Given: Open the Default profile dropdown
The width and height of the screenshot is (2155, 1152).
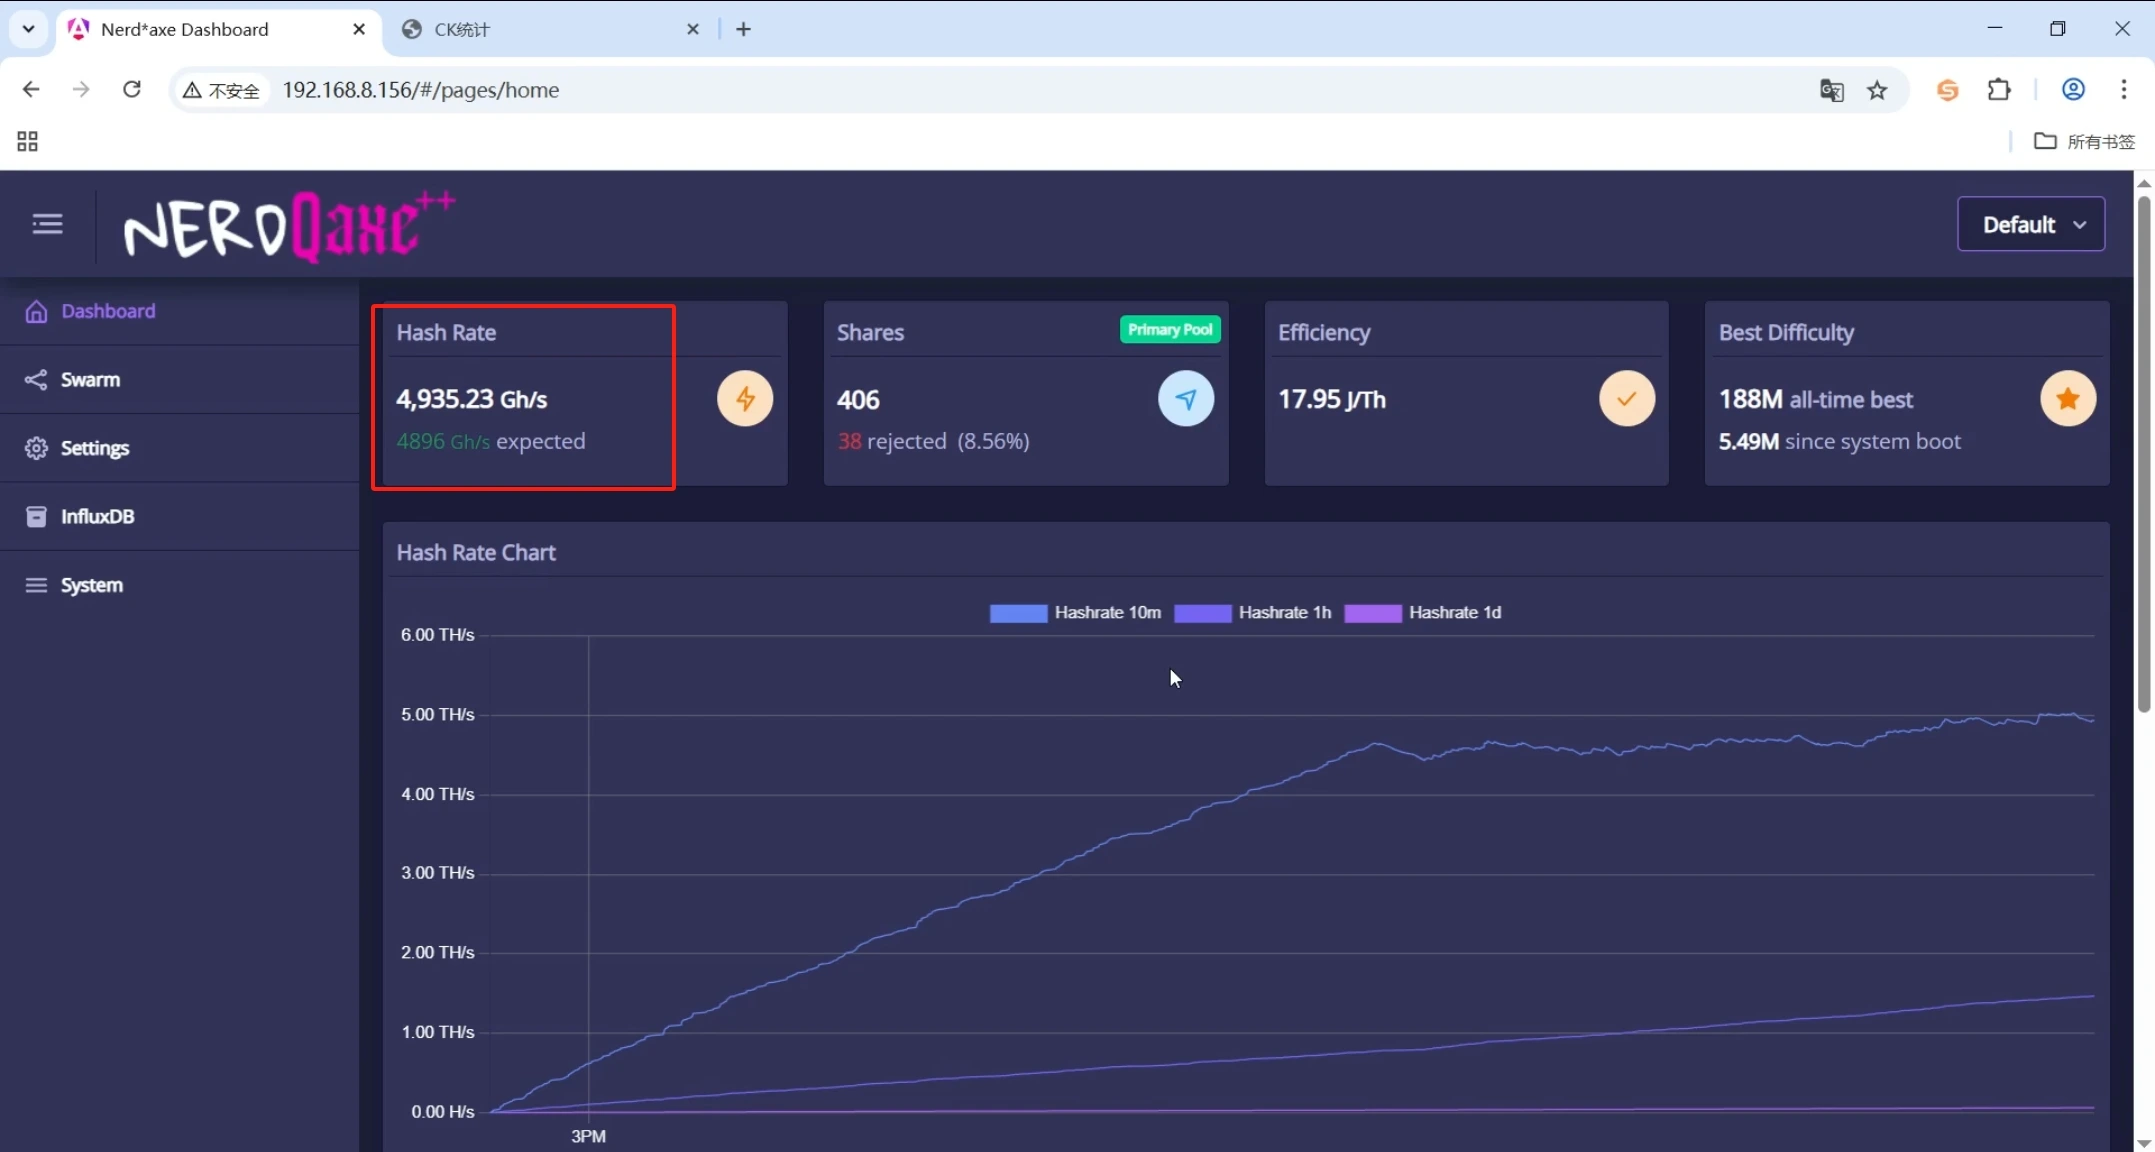Looking at the screenshot, I should 2030,223.
